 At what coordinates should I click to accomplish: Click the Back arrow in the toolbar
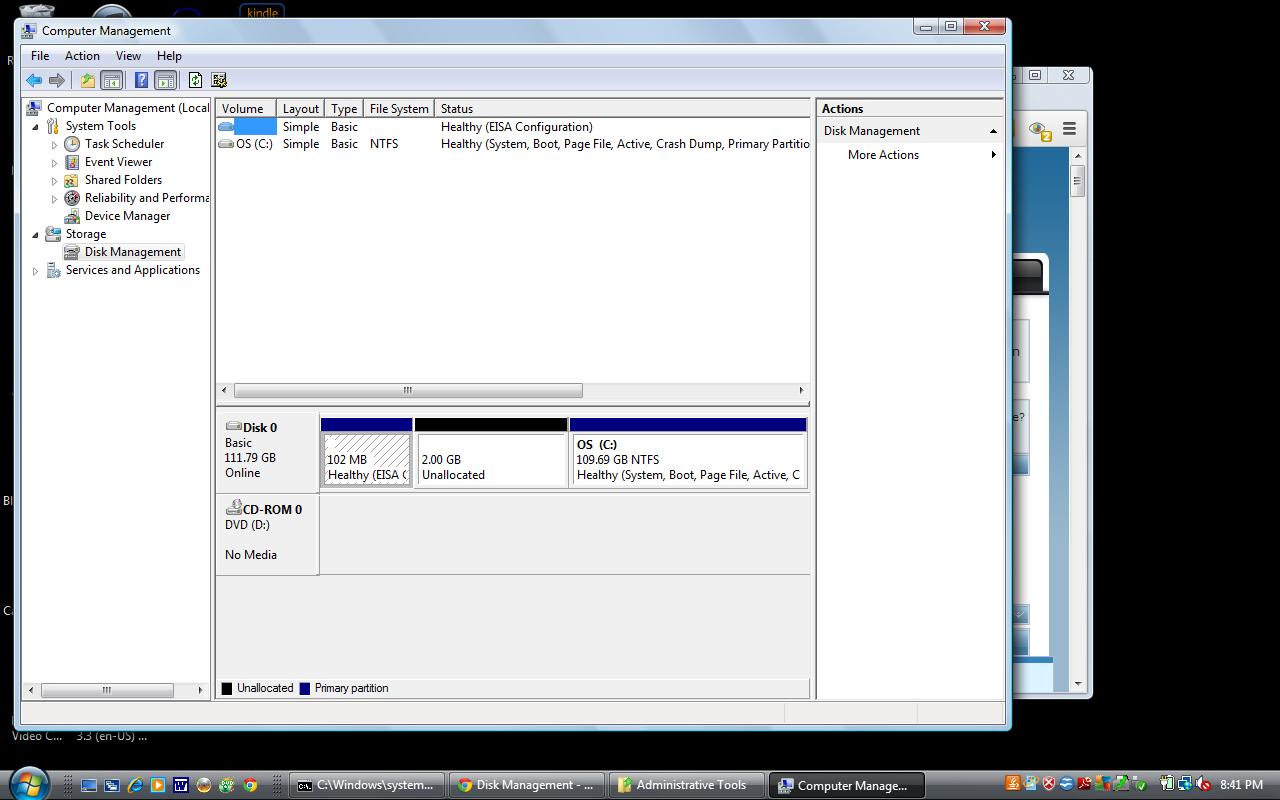pyautogui.click(x=34, y=81)
